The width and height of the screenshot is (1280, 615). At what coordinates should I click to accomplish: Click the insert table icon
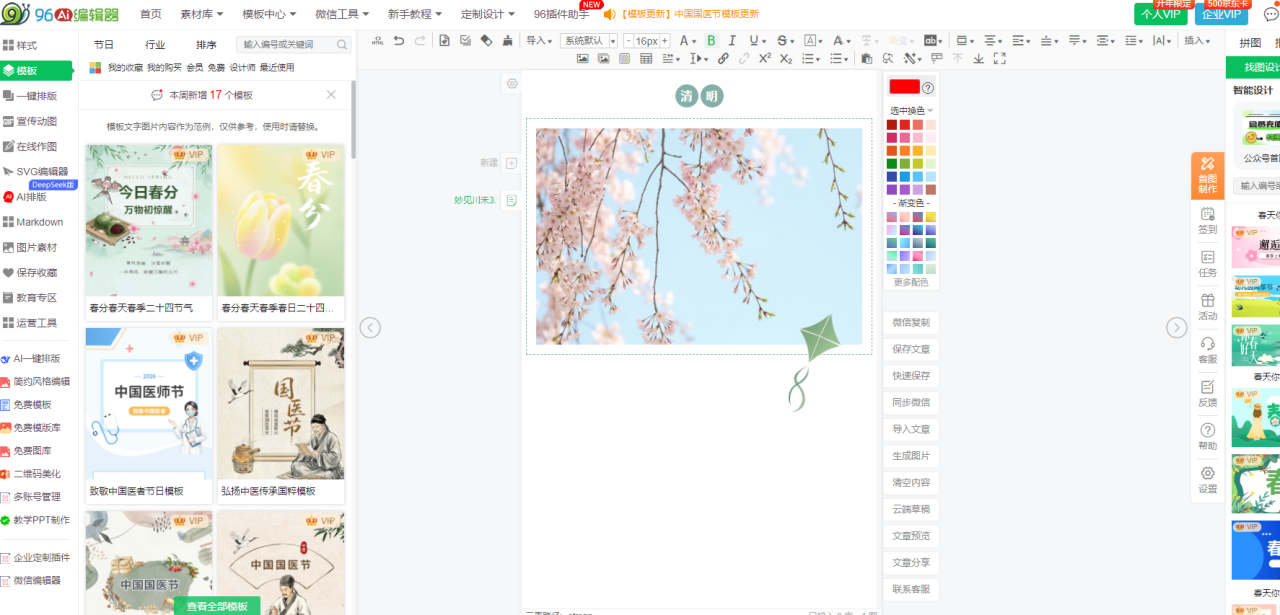pyautogui.click(x=646, y=59)
